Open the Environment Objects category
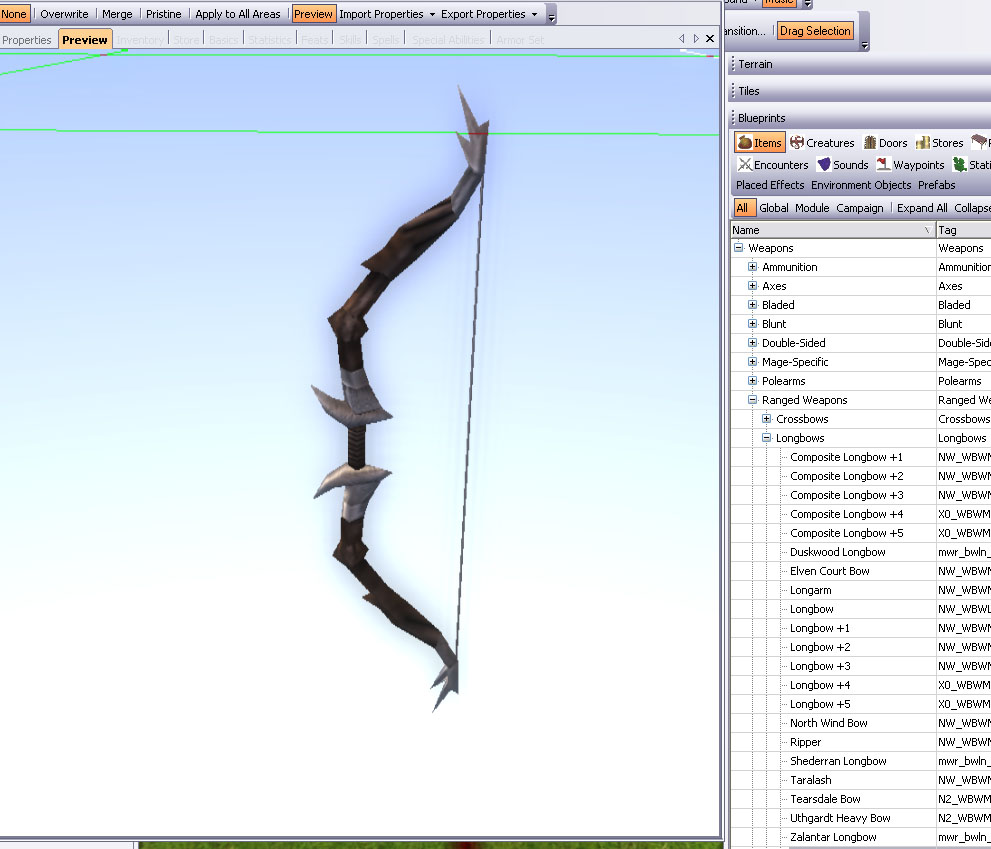The width and height of the screenshot is (991, 849). tap(861, 185)
